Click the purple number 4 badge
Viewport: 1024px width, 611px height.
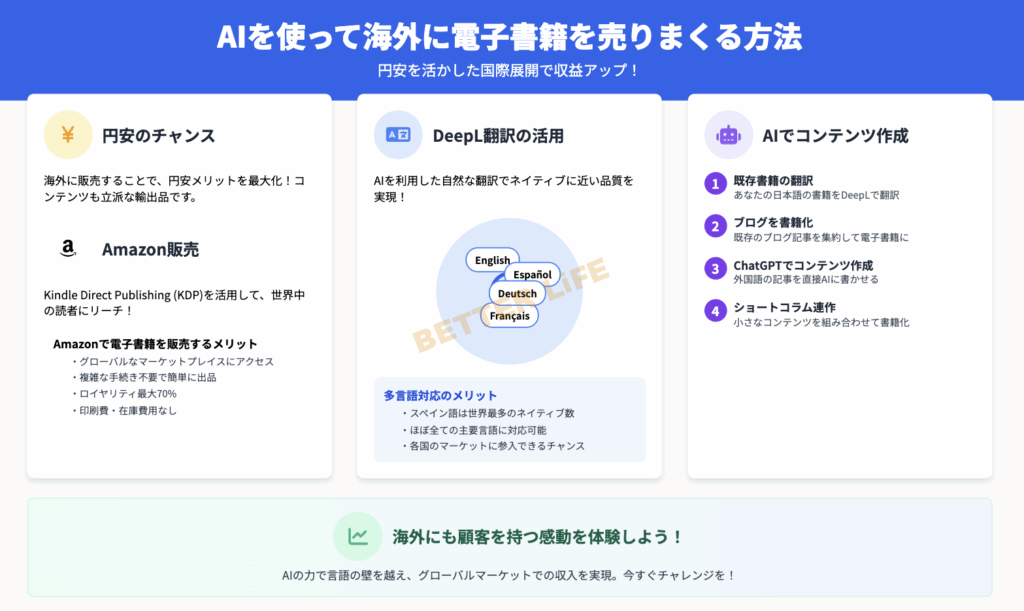[714, 310]
